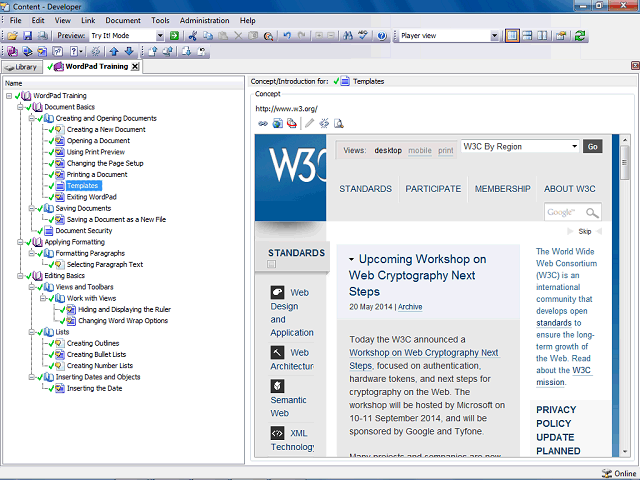Click the Archive link under the headline
Image resolution: width=640 pixels, height=480 pixels.
(x=410, y=307)
